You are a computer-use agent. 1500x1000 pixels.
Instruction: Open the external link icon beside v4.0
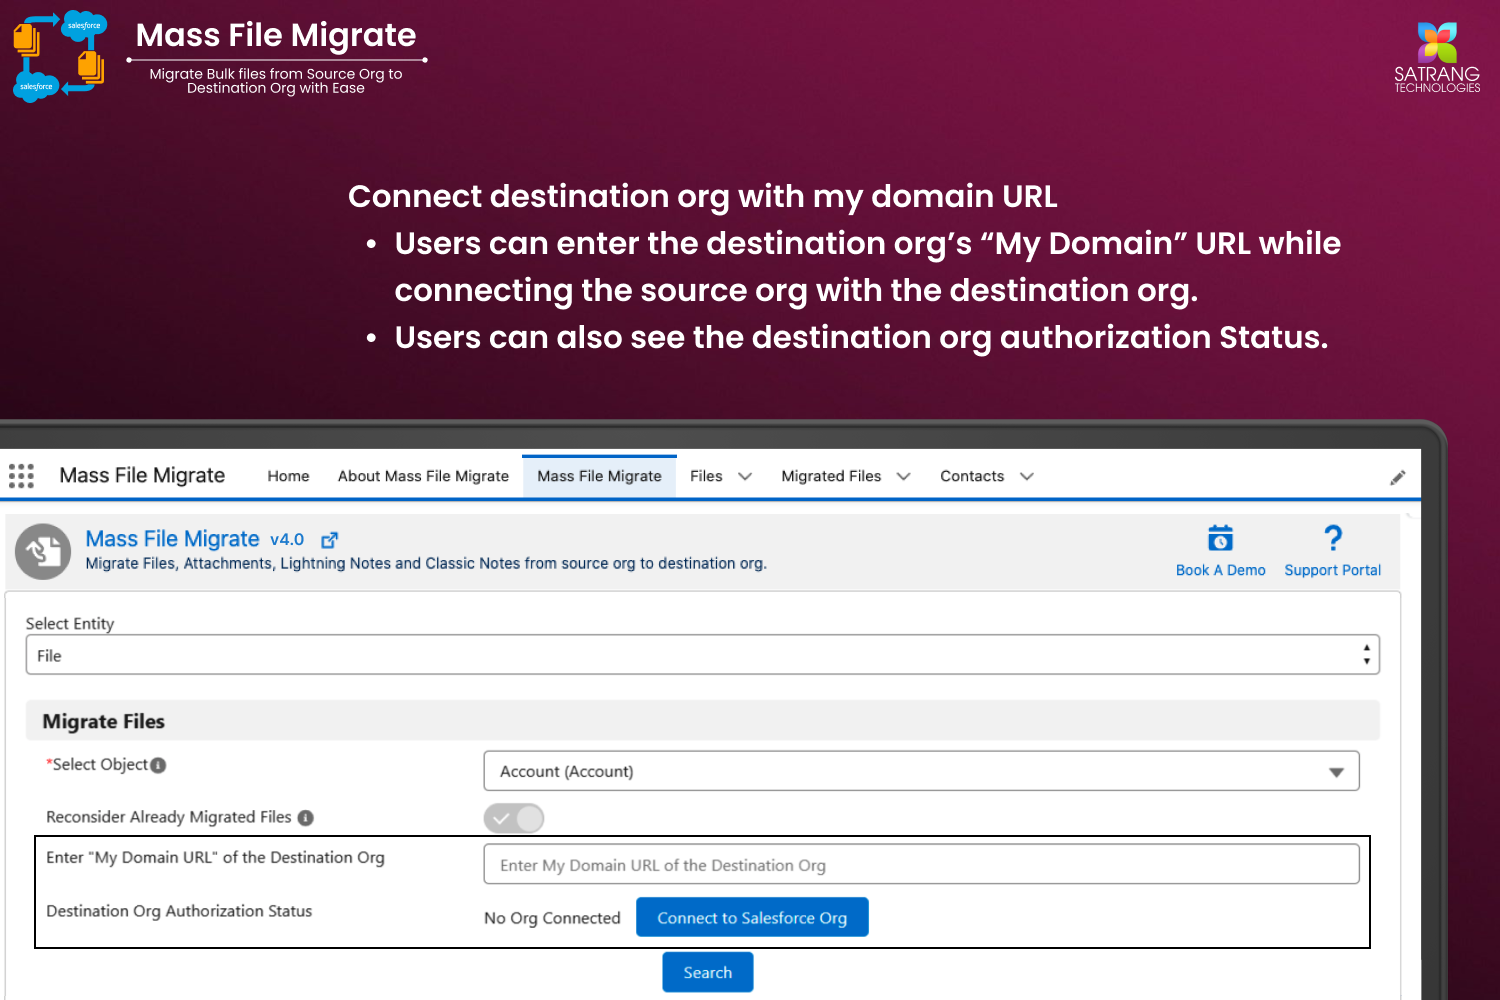(329, 540)
